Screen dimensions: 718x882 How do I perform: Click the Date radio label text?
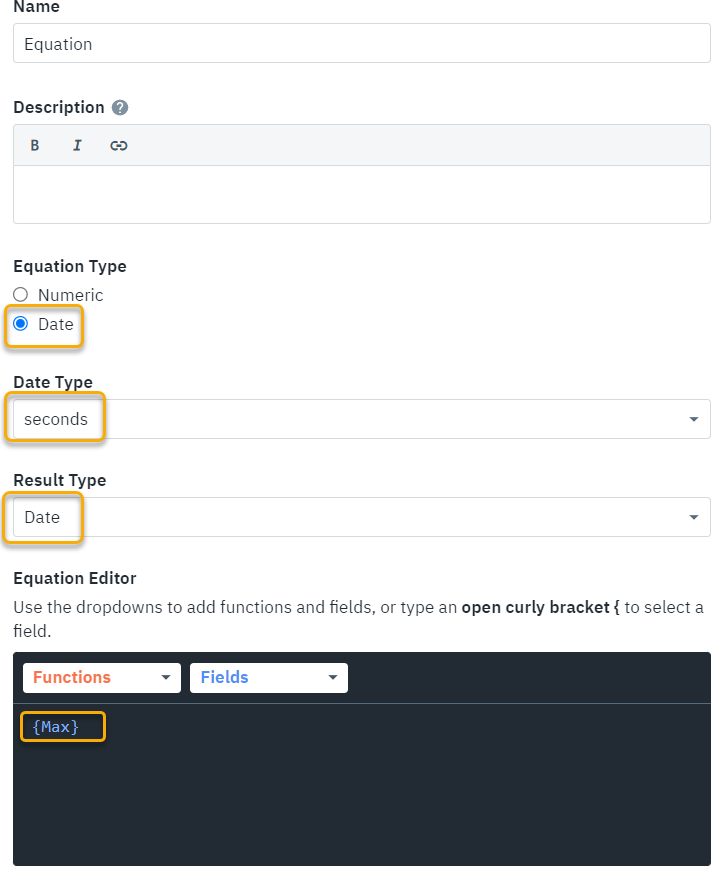pos(56,324)
